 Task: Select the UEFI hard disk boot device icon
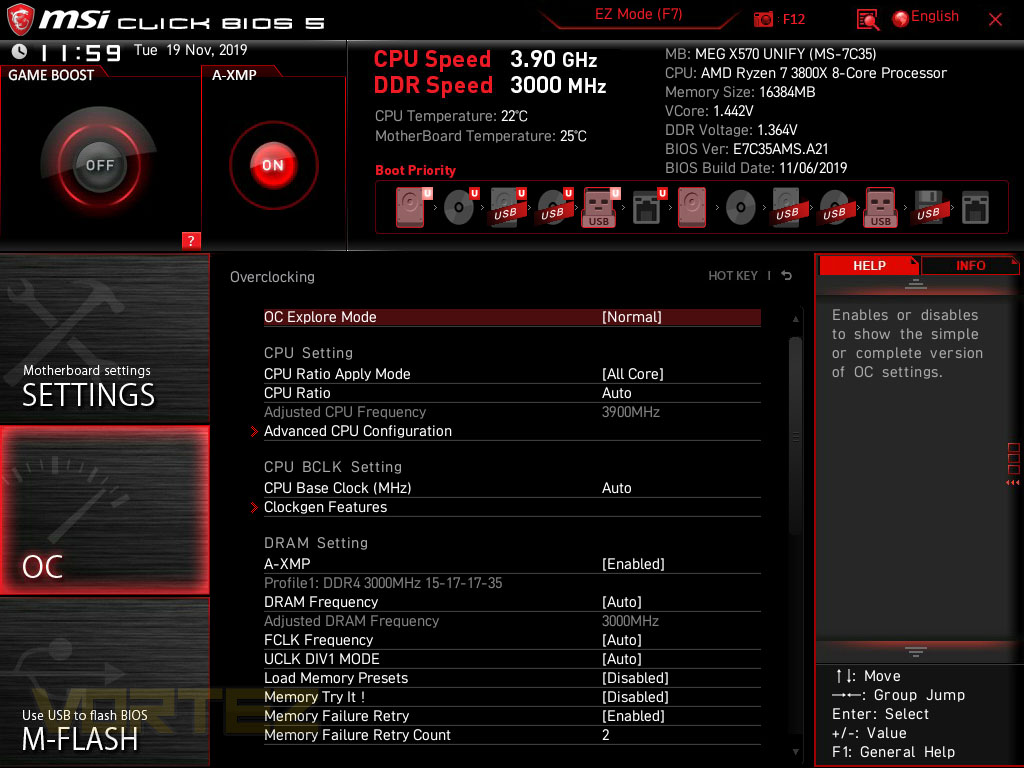[413, 207]
